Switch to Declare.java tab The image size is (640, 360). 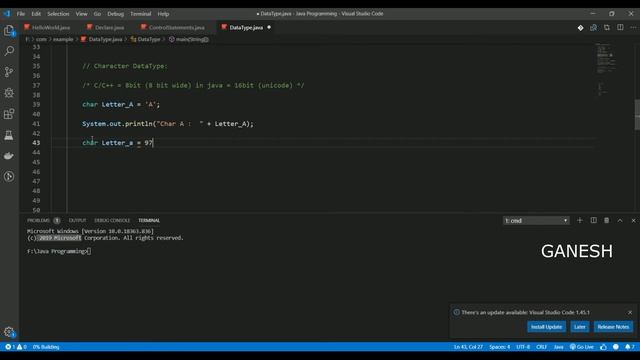click(x=106, y=27)
